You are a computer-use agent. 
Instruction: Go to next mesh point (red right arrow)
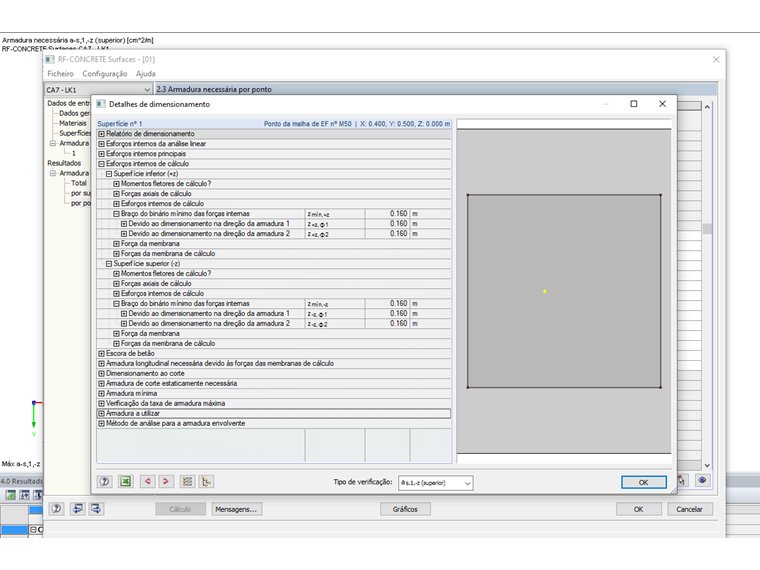(x=166, y=481)
